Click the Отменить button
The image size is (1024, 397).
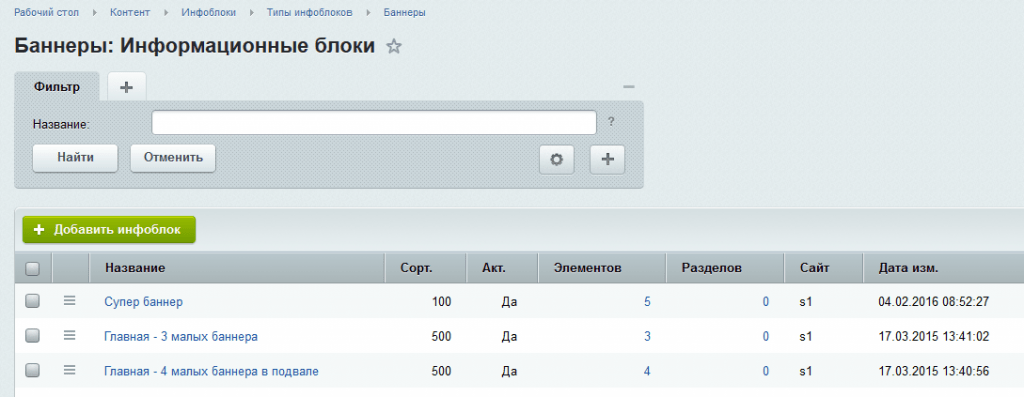coord(173,158)
